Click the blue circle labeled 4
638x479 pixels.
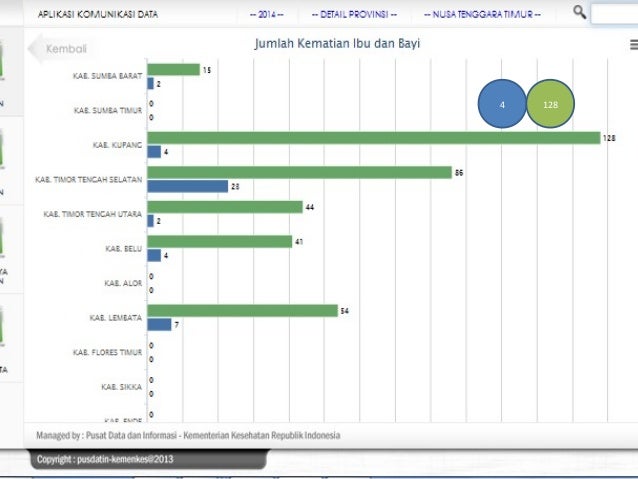click(502, 104)
